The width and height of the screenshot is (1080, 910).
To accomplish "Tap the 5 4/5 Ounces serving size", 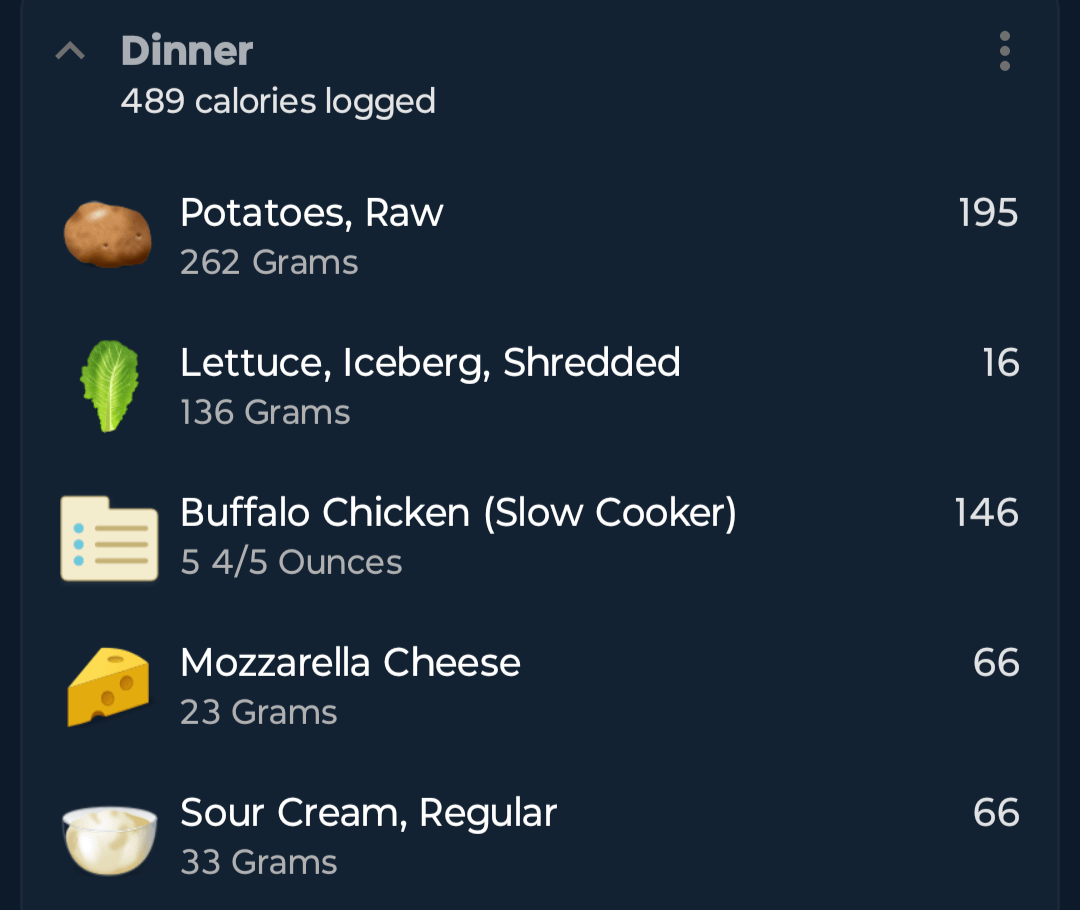I will (291, 563).
